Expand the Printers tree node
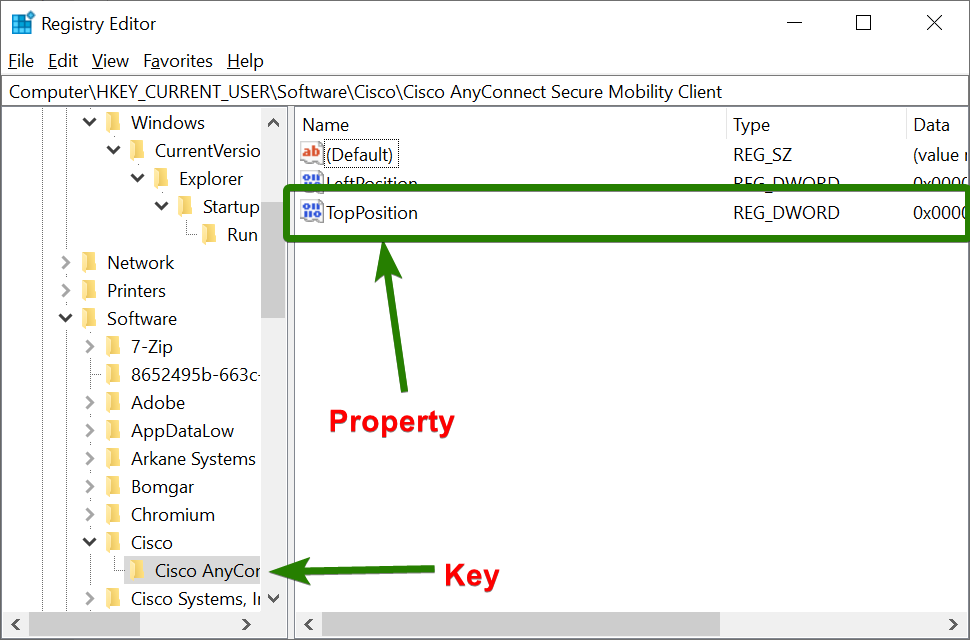The width and height of the screenshot is (970, 640). (66, 290)
